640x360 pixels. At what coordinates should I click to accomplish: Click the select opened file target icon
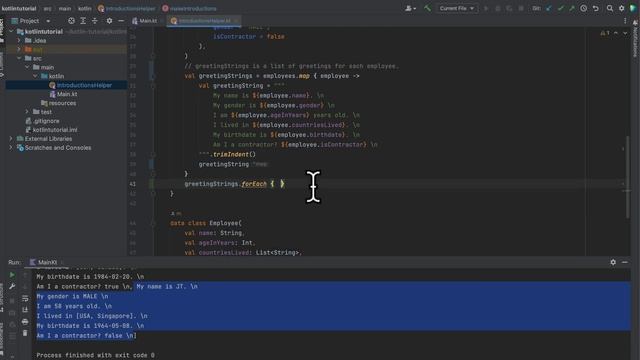[x=71, y=21]
